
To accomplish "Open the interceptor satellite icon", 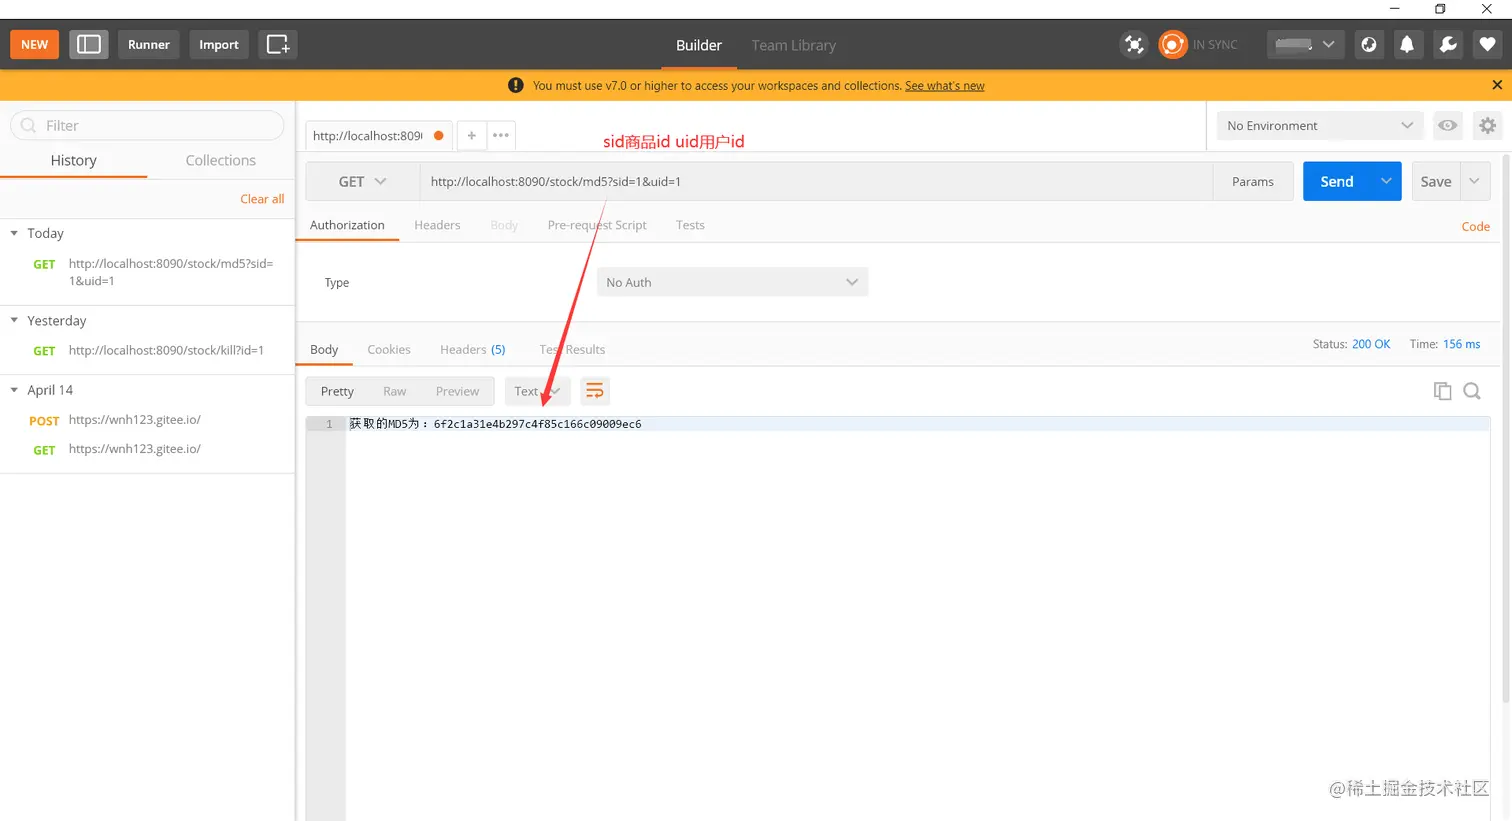I will pyautogui.click(x=1133, y=44).
